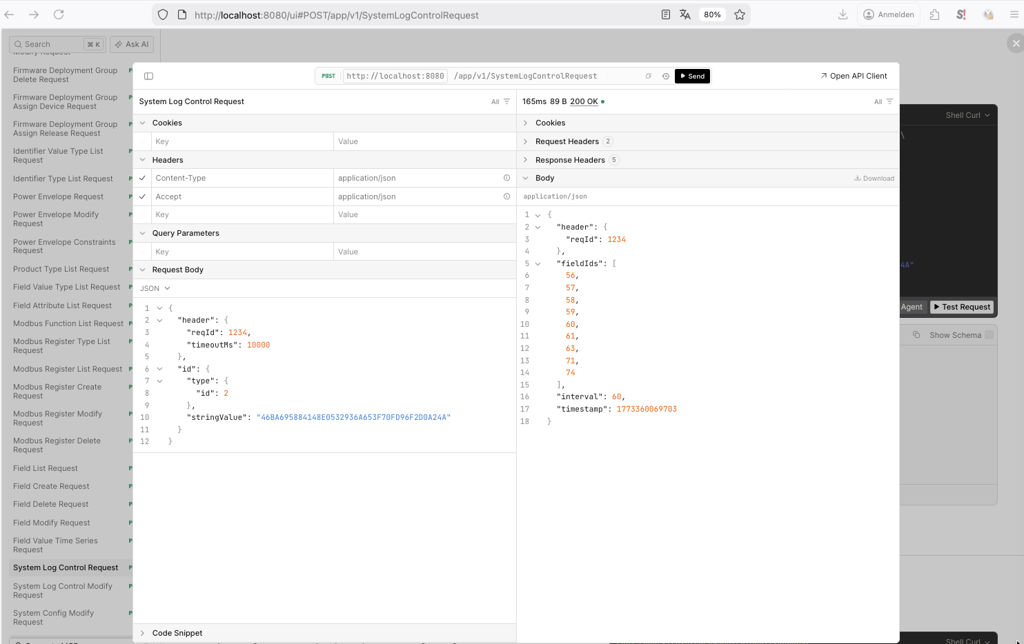Click info icon on Accept header row

pos(507,196)
